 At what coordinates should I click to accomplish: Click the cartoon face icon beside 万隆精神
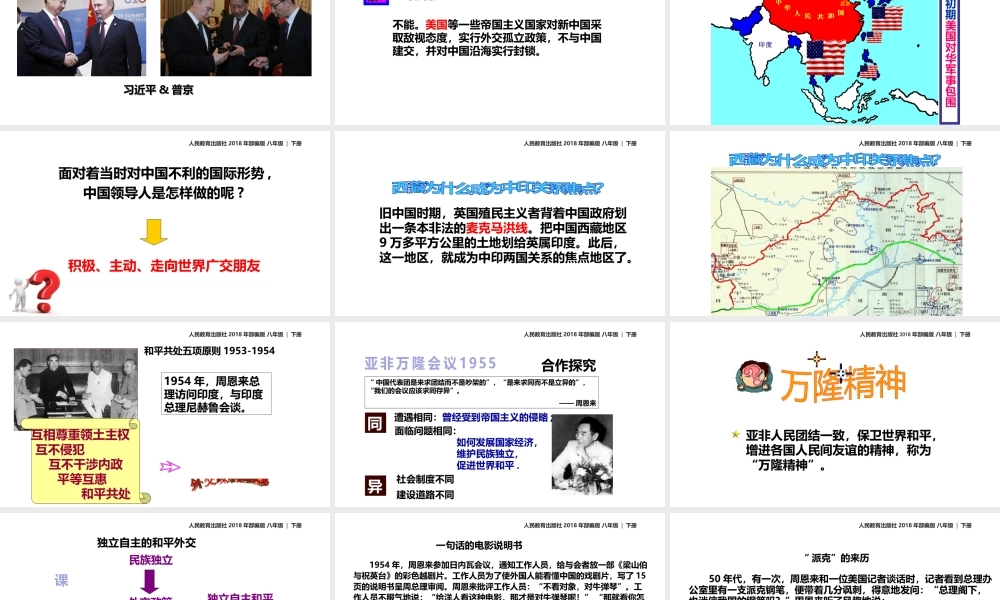point(754,376)
